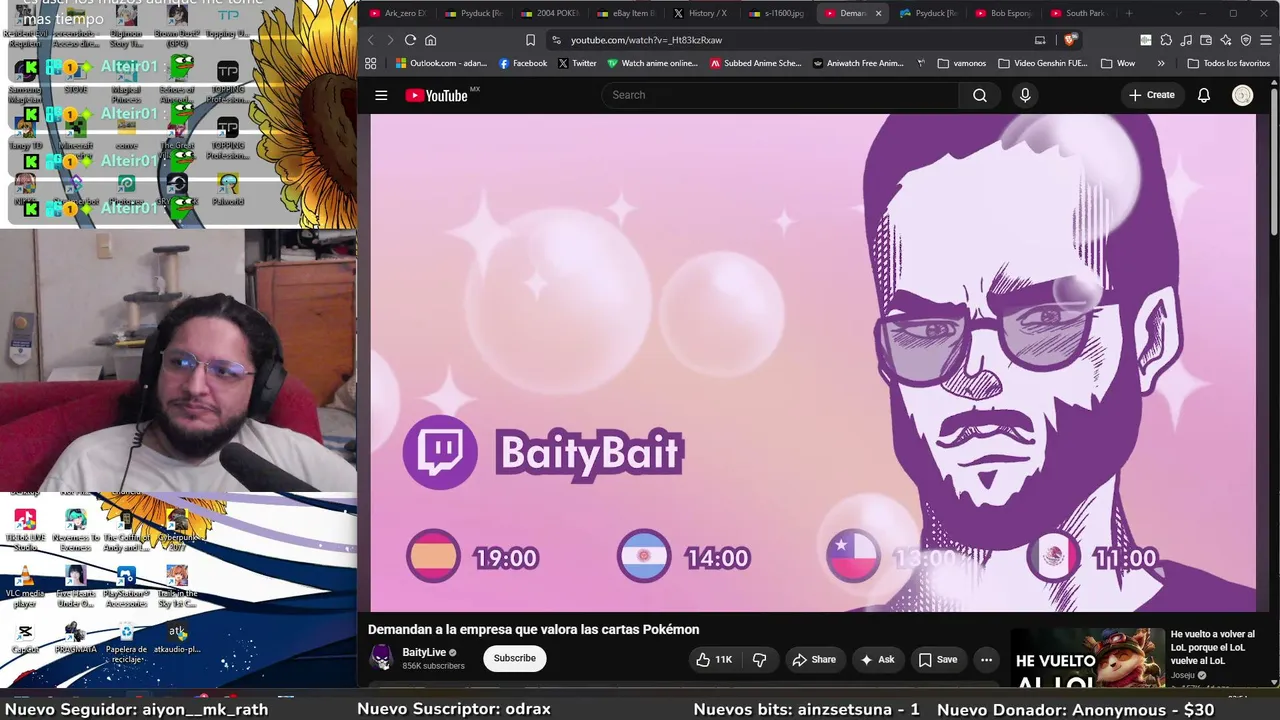This screenshot has height=720, width=1280.
Task: Open the Aniwatch Free Anim... bookmark
Action: coord(858,63)
